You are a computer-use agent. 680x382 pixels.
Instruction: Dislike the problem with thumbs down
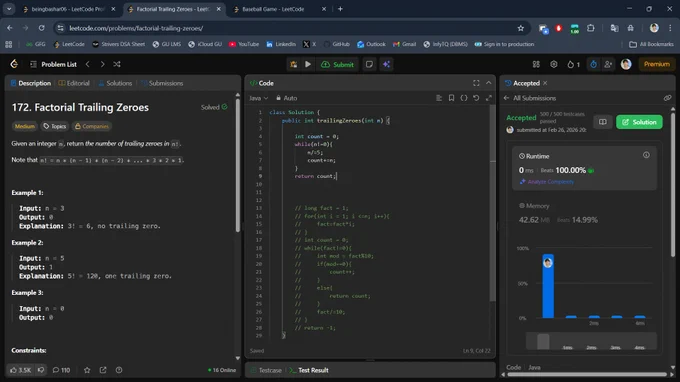(41, 370)
